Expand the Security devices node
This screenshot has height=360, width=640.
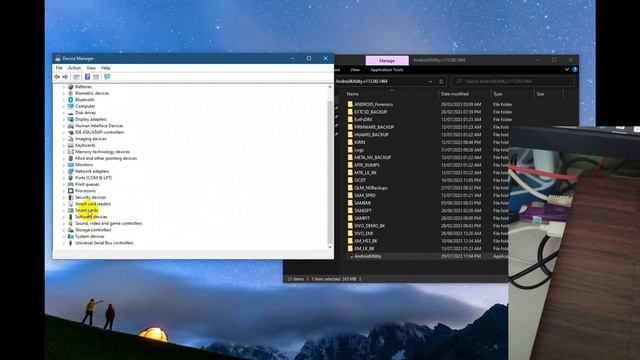[x=64, y=198]
